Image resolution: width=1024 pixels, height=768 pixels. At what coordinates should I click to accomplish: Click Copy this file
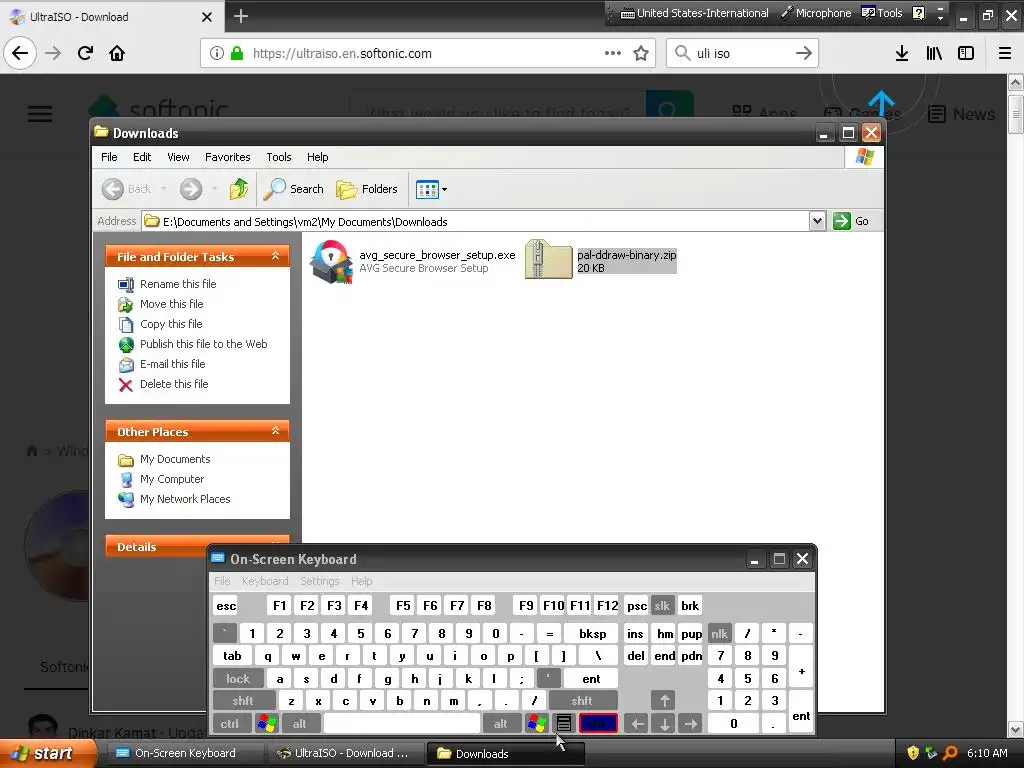171,324
